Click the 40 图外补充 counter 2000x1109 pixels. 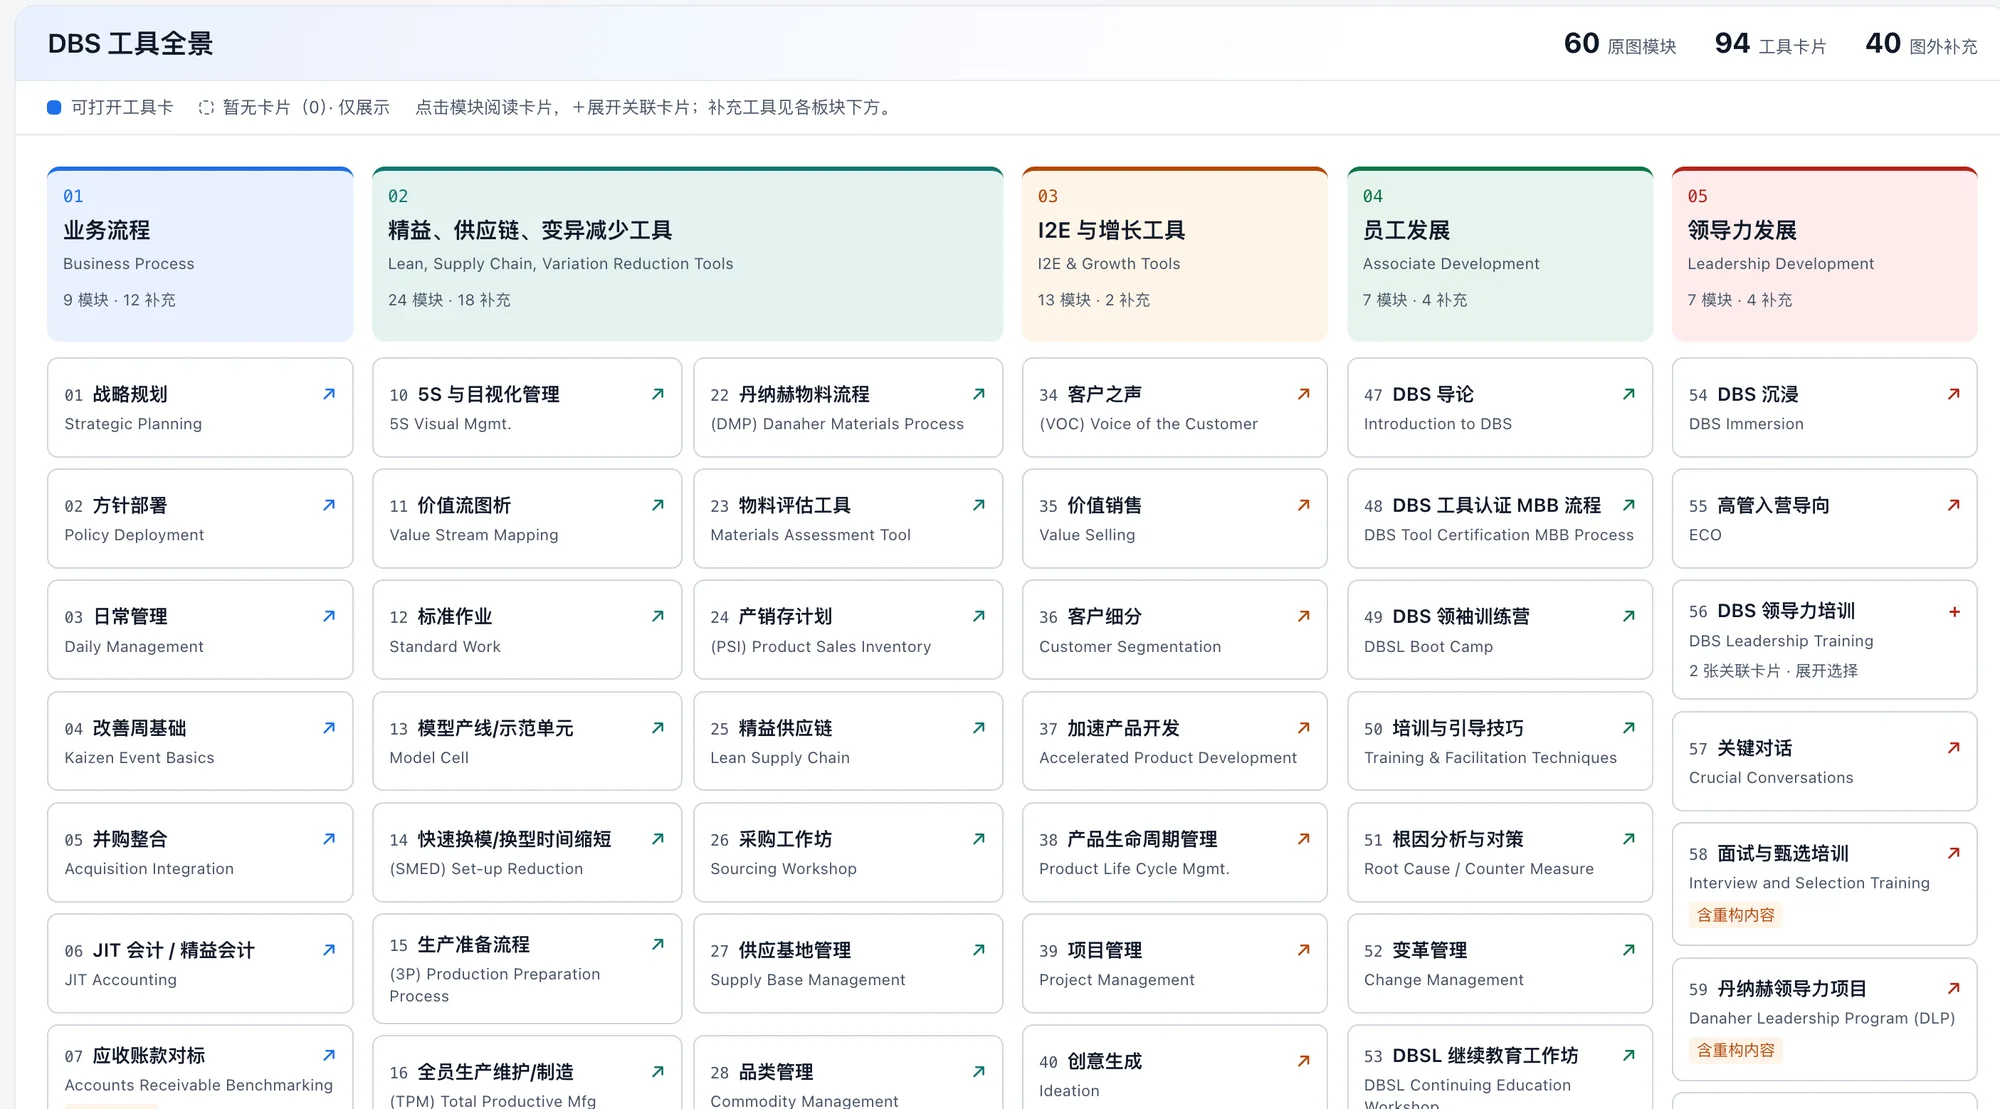coord(1921,44)
